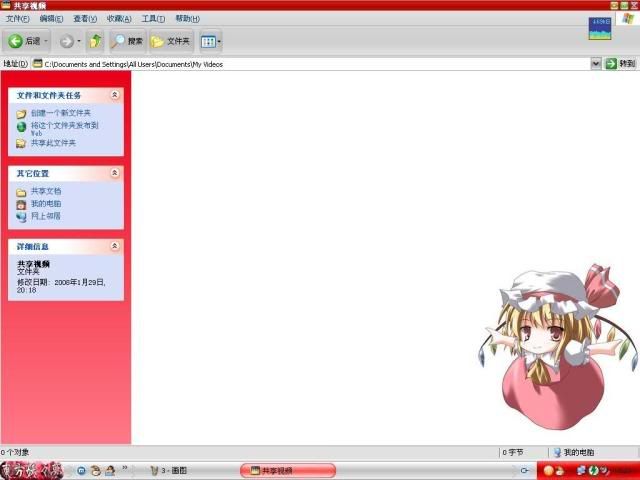Click the orange tray icon
This screenshot has width=640, height=480.
549,471
